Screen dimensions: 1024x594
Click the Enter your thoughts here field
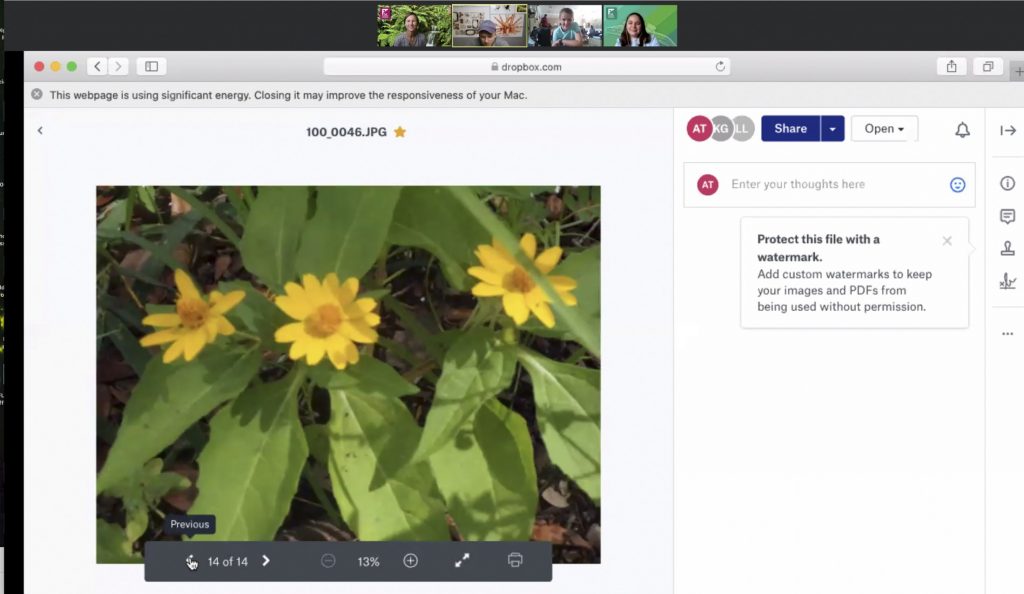(x=830, y=185)
